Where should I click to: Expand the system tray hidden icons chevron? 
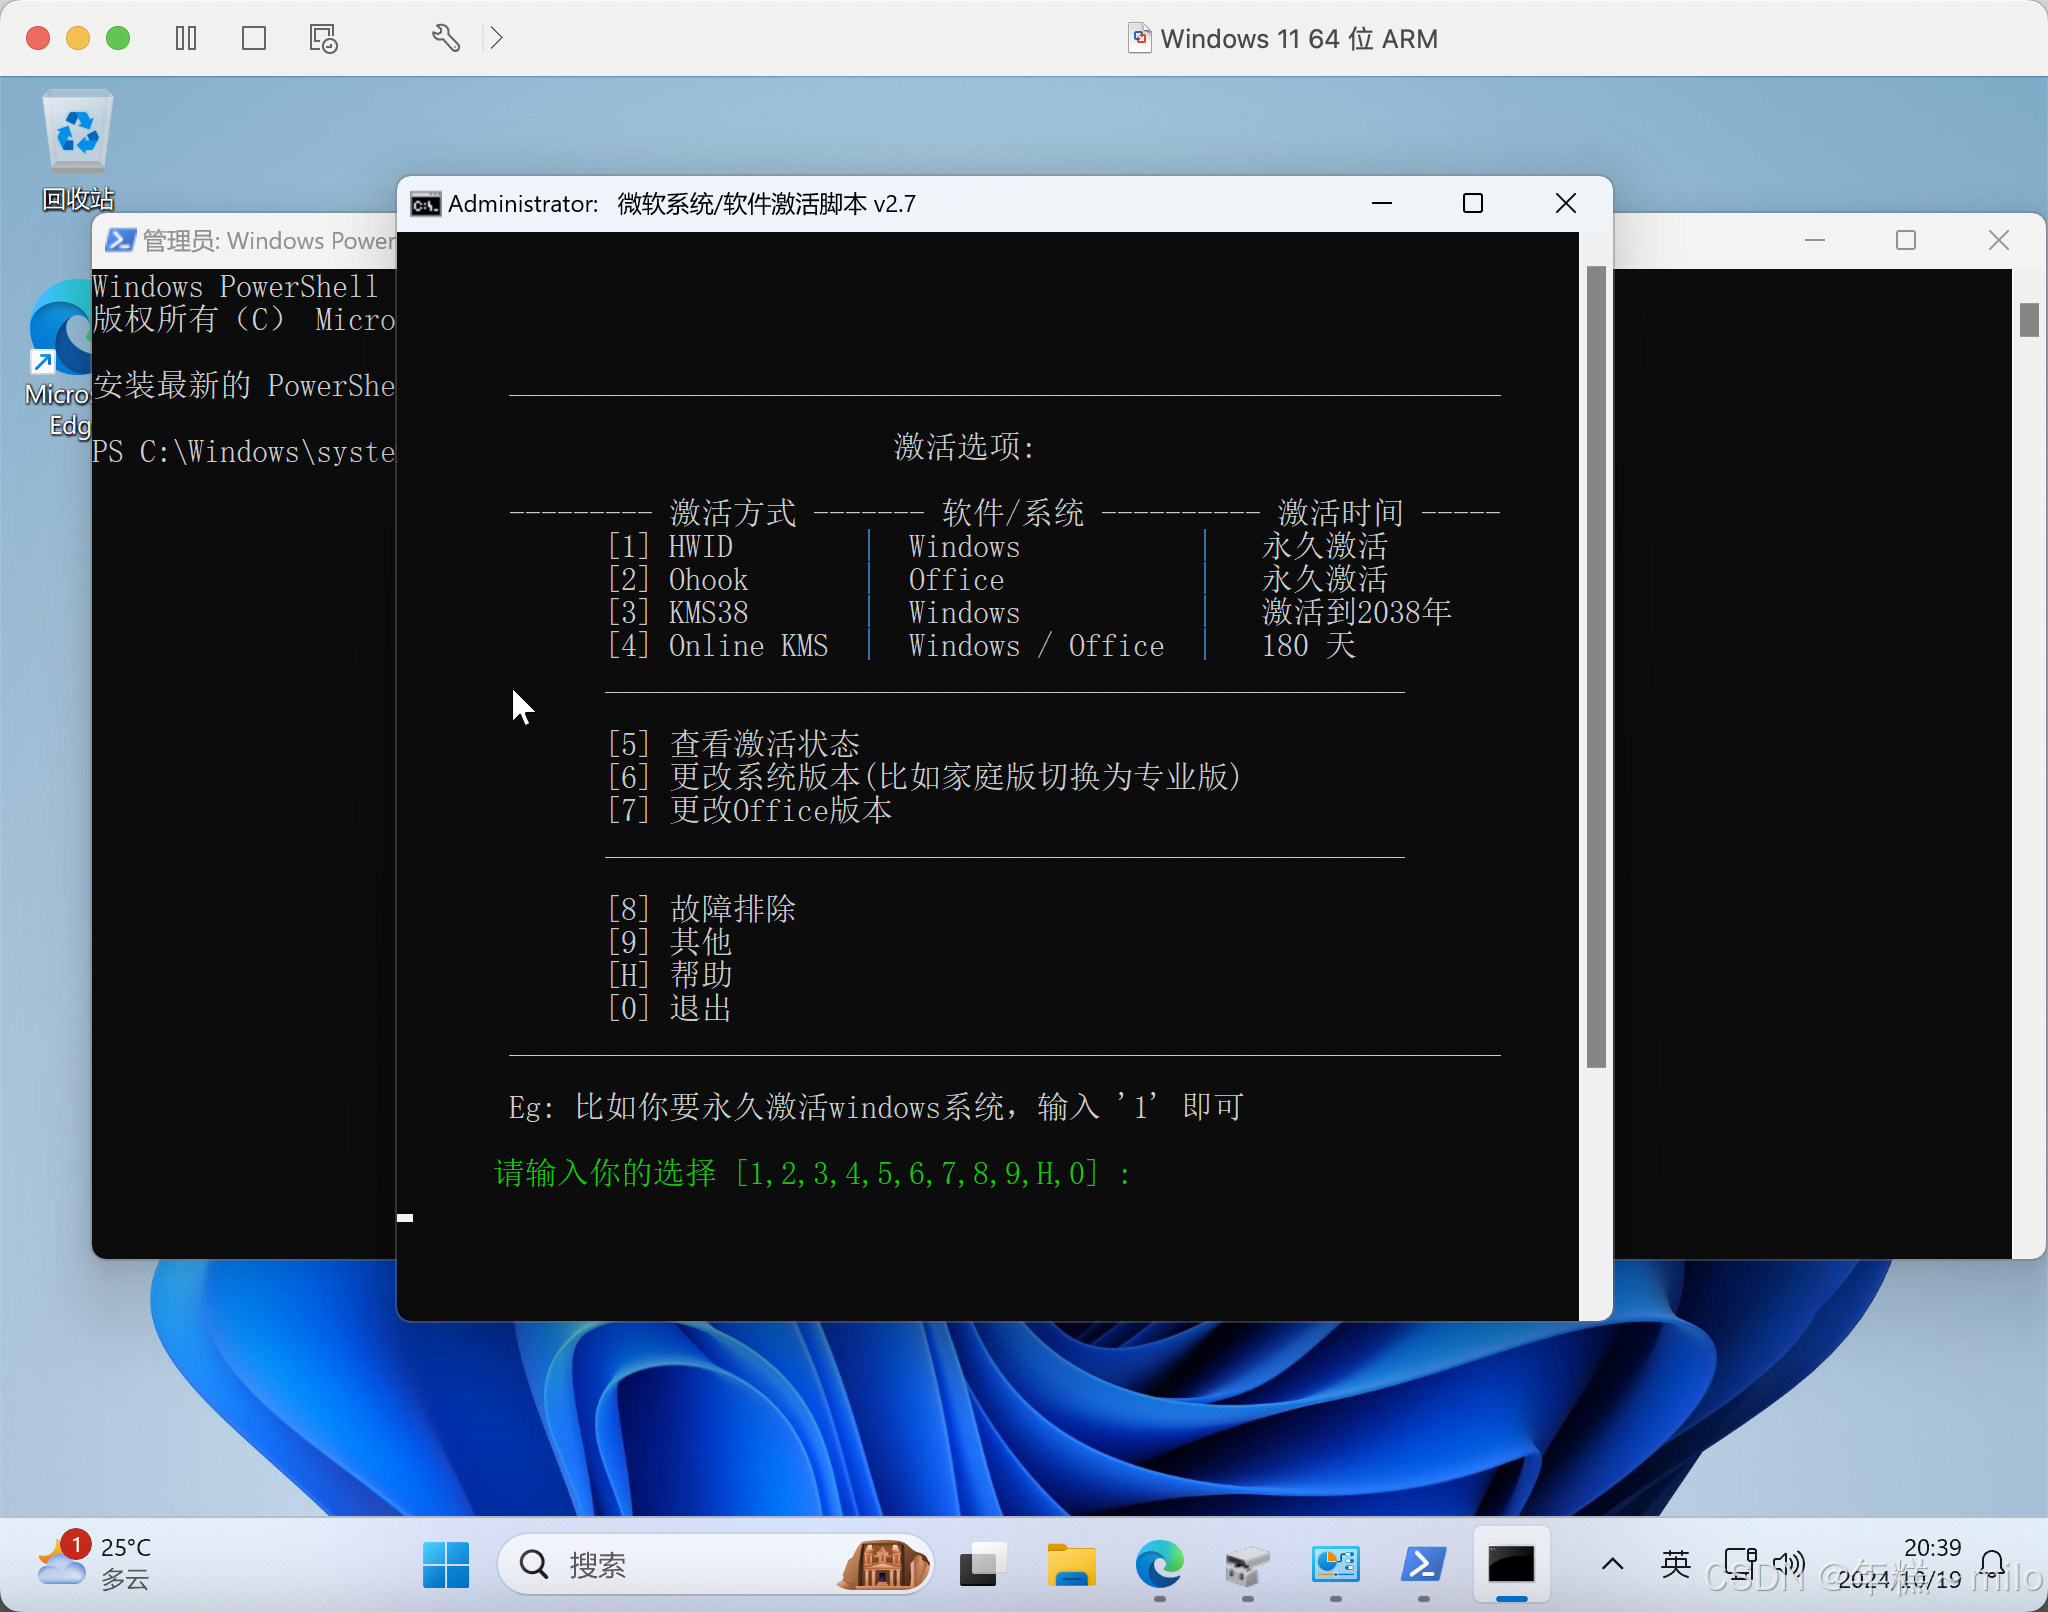click(x=1612, y=1564)
